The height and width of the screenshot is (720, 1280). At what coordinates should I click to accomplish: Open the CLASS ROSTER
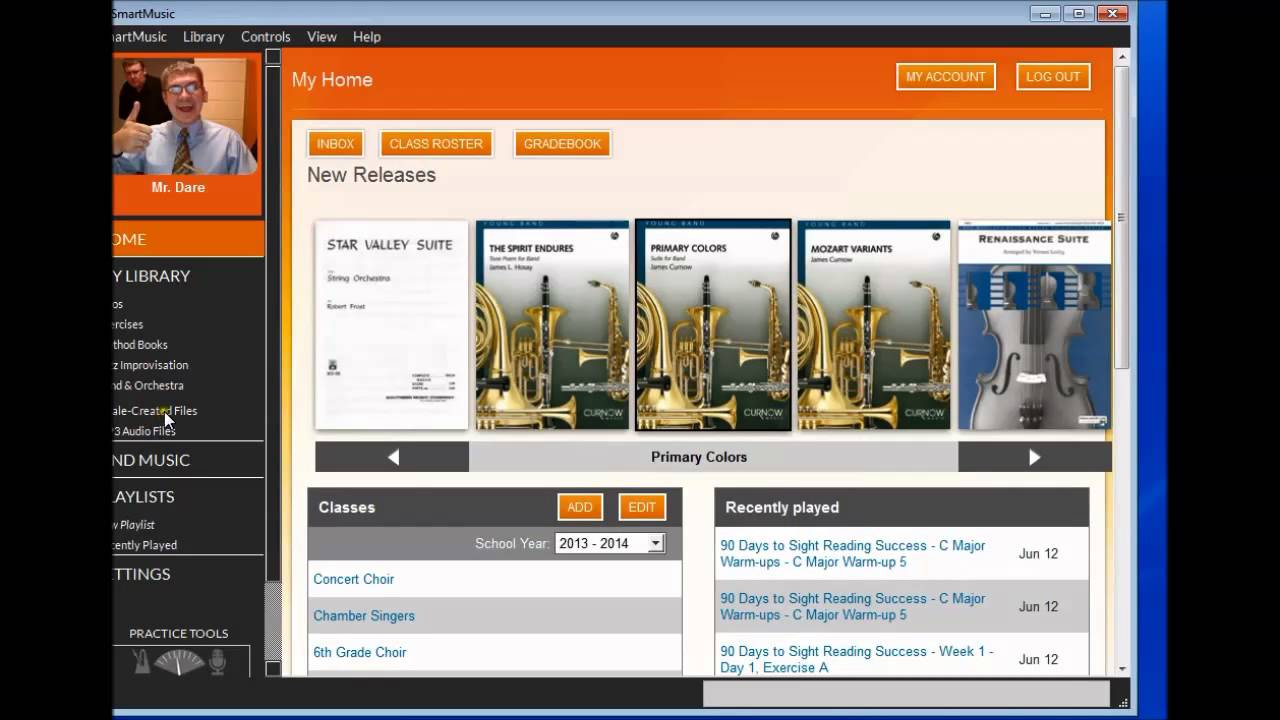[436, 144]
